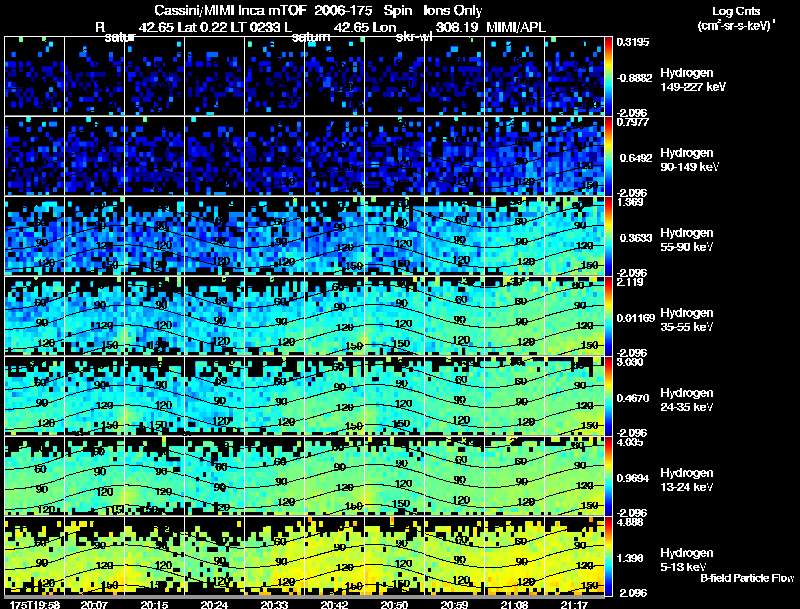Click the 'Hydrogen 149-227 keV' label
Viewport: 800px width, 609px height.
pos(692,80)
